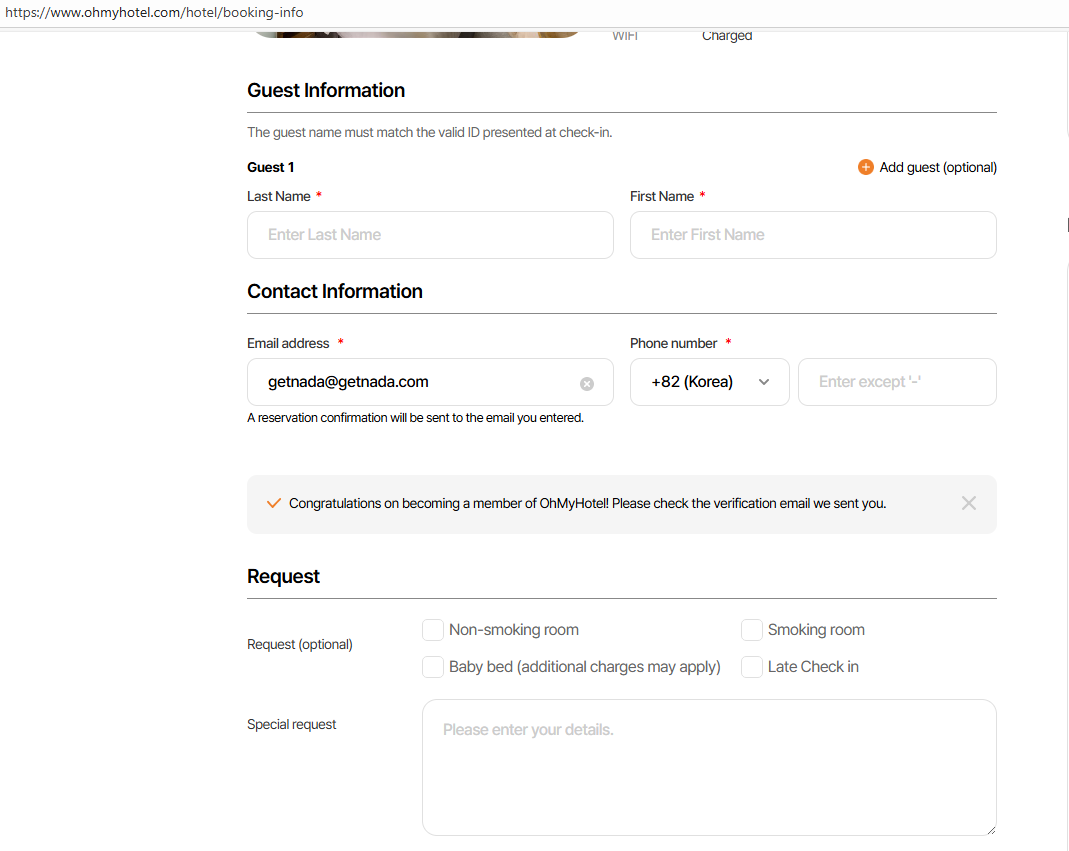Click the hotel thumbnail image at top
The image size is (1069, 851).
click(x=415, y=34)
